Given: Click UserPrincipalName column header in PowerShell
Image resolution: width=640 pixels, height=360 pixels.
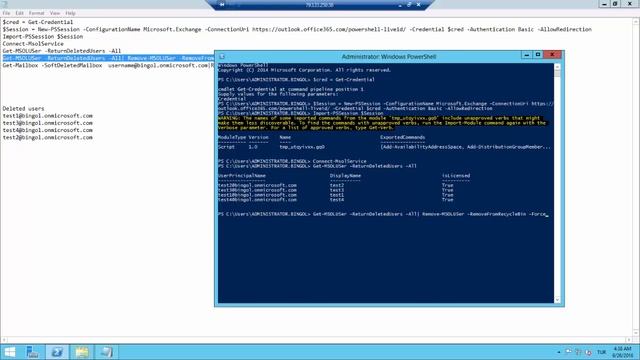Looking at the screenshot, I should pos(242,176).
